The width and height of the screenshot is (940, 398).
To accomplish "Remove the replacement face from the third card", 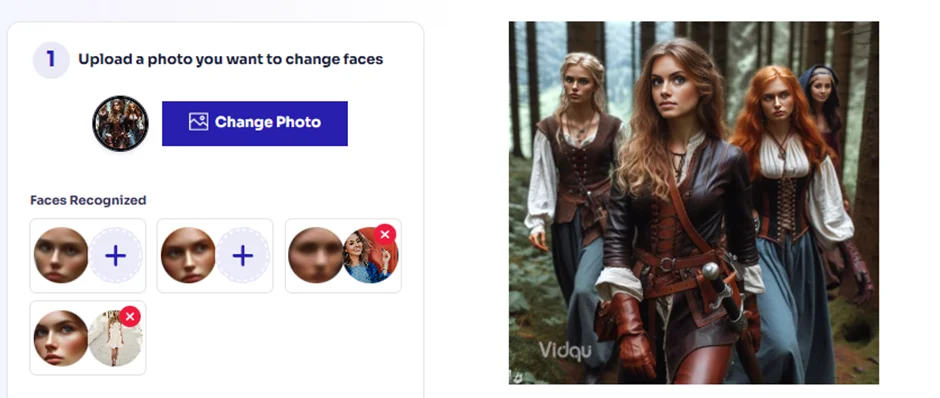I will tap(385, 234).
